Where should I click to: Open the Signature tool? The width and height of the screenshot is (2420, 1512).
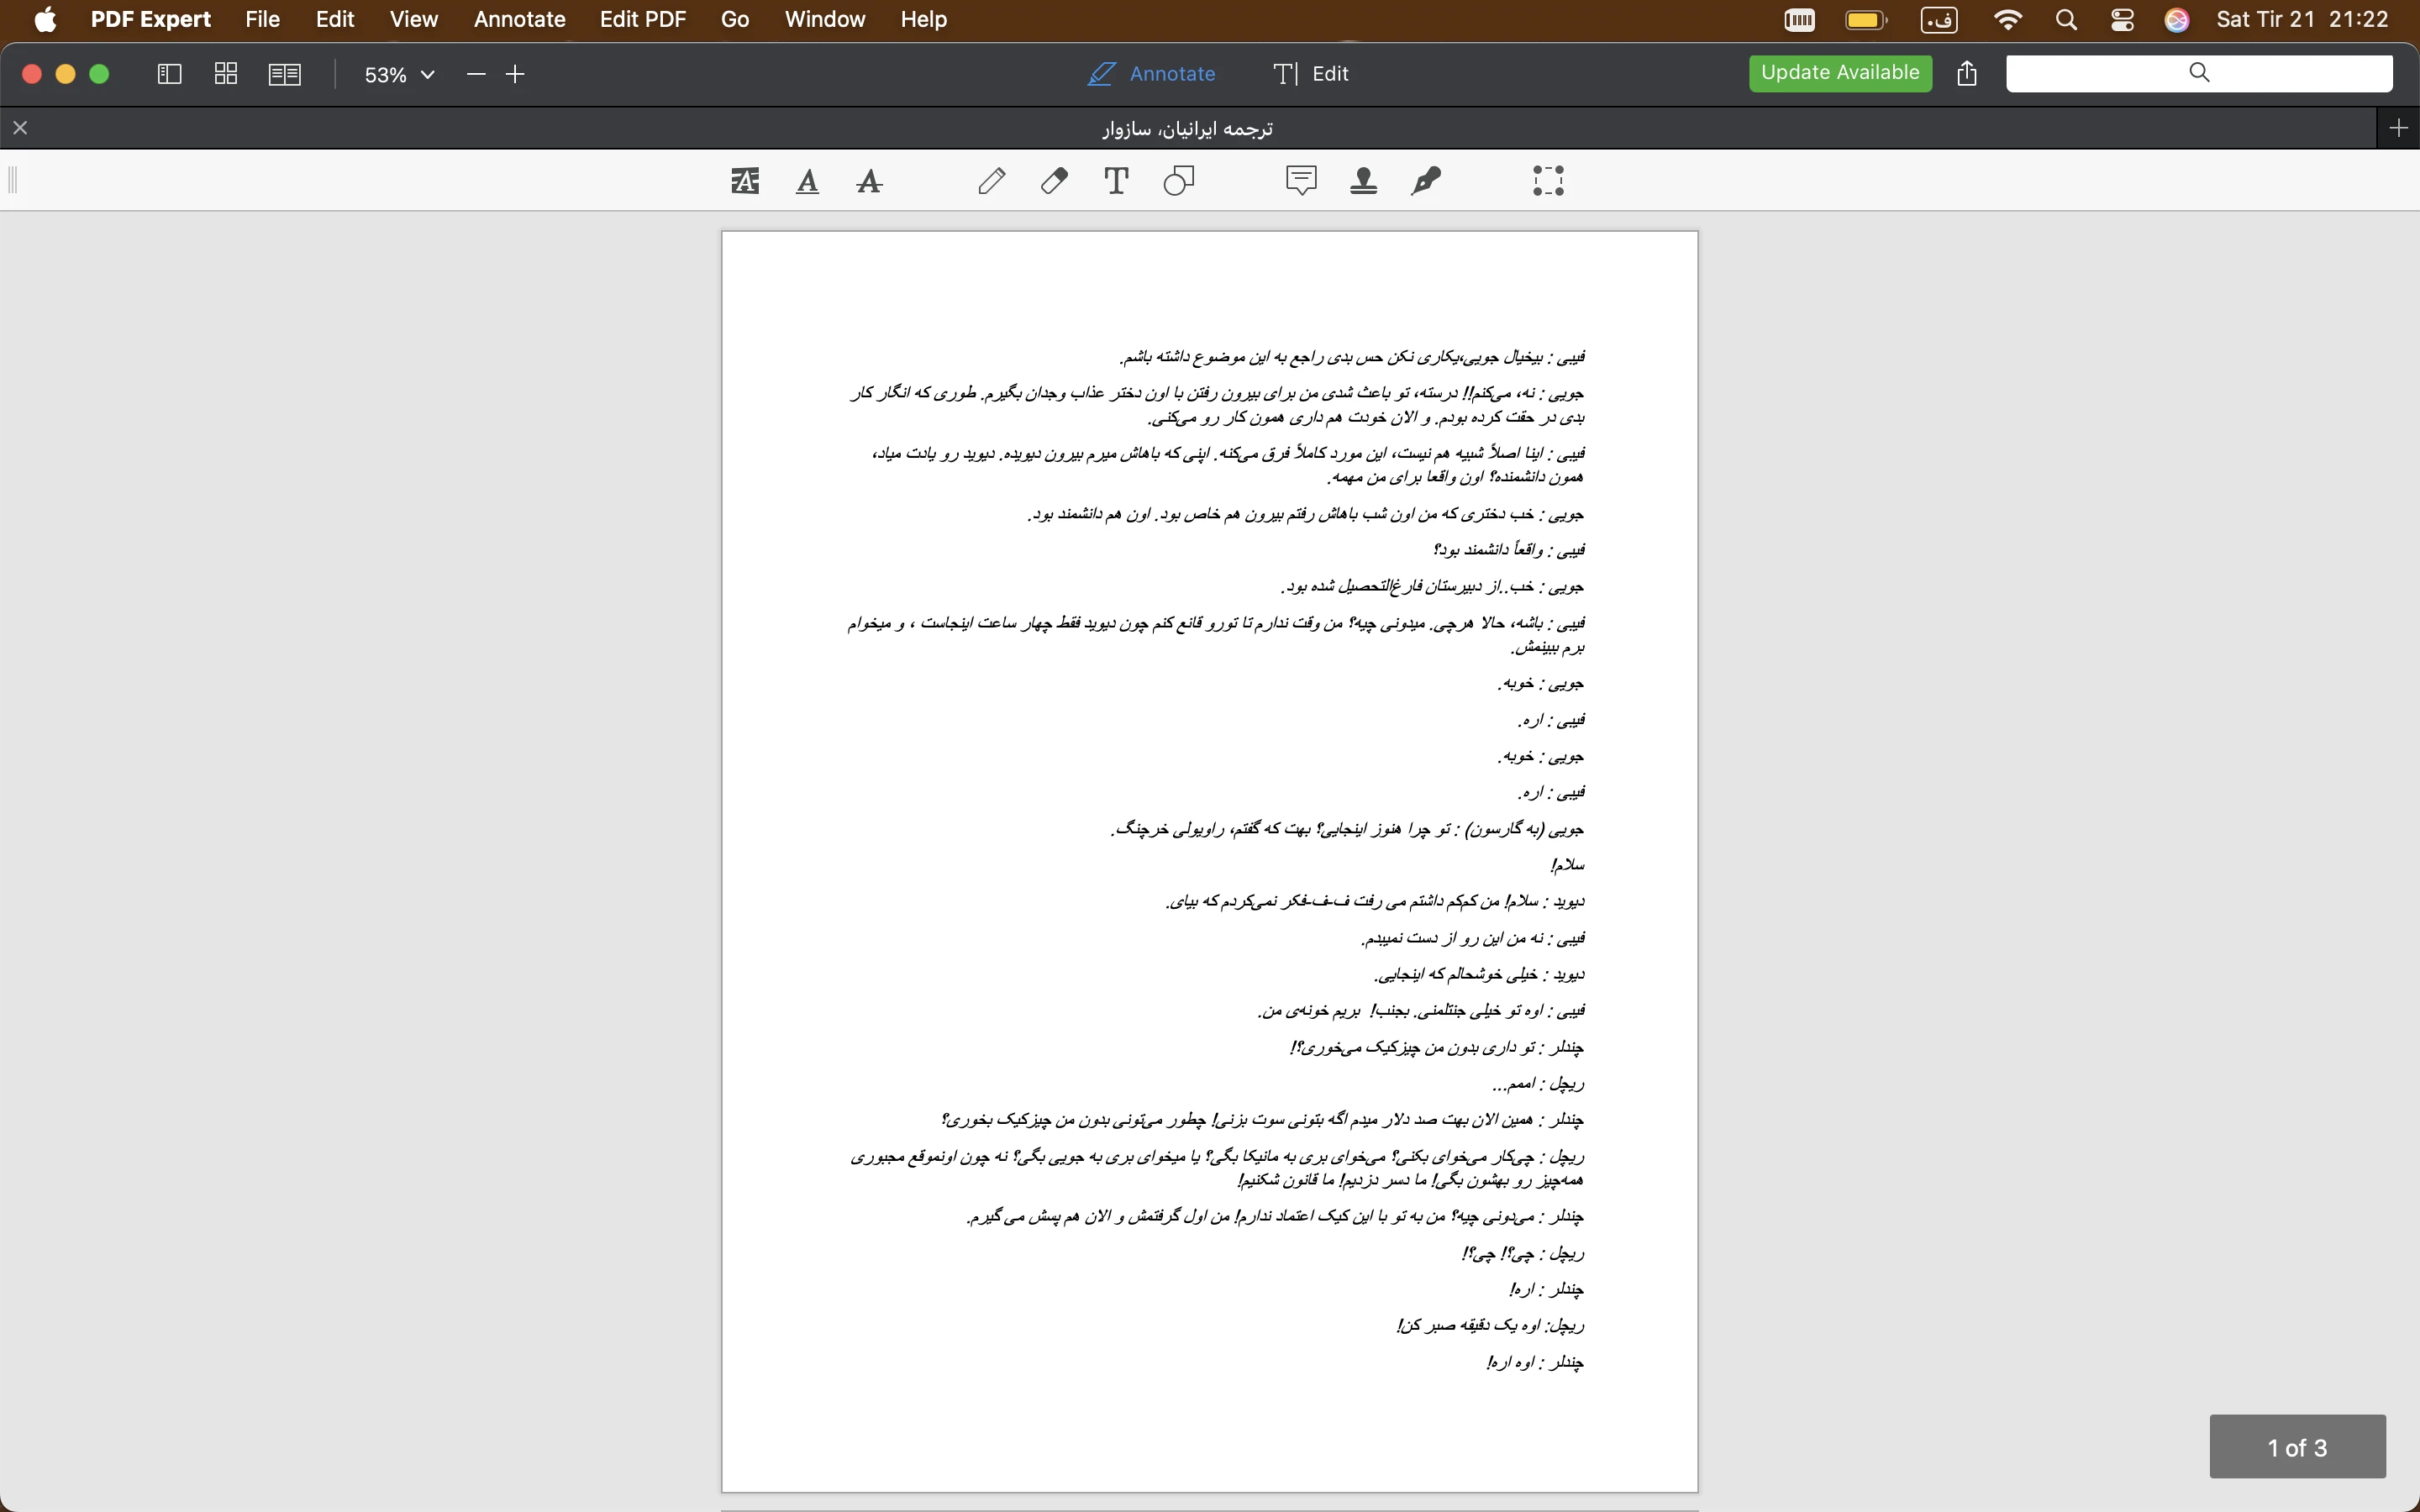point(1426,181)
